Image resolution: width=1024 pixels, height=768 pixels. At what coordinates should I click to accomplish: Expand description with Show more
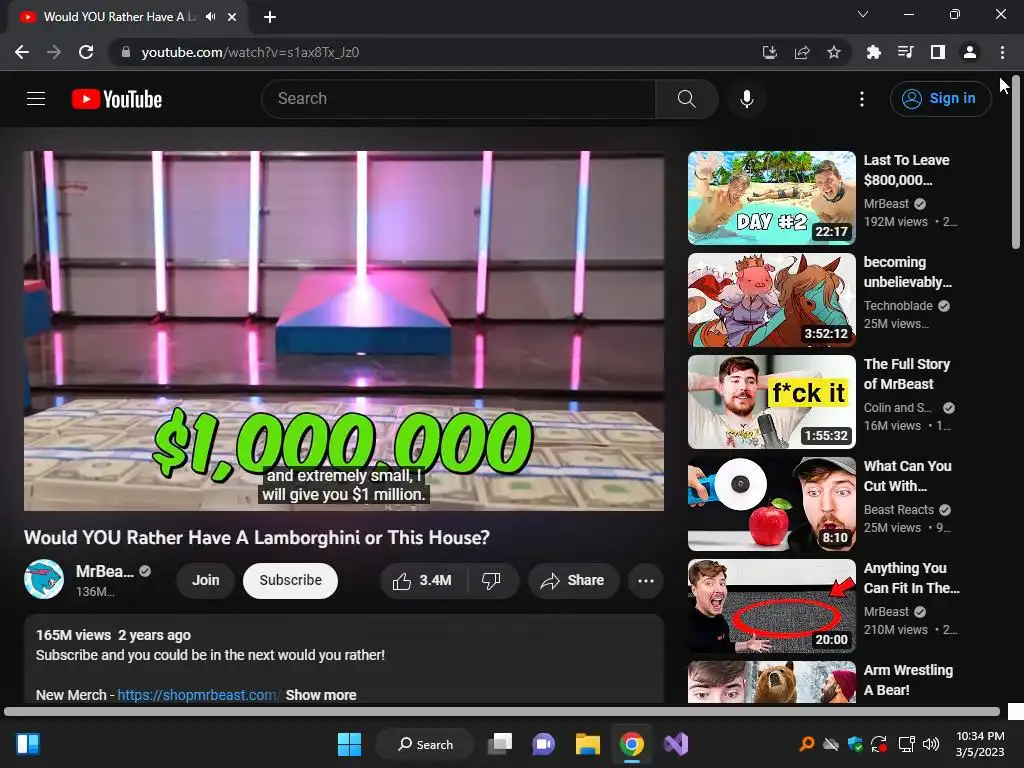click(321, 695)
